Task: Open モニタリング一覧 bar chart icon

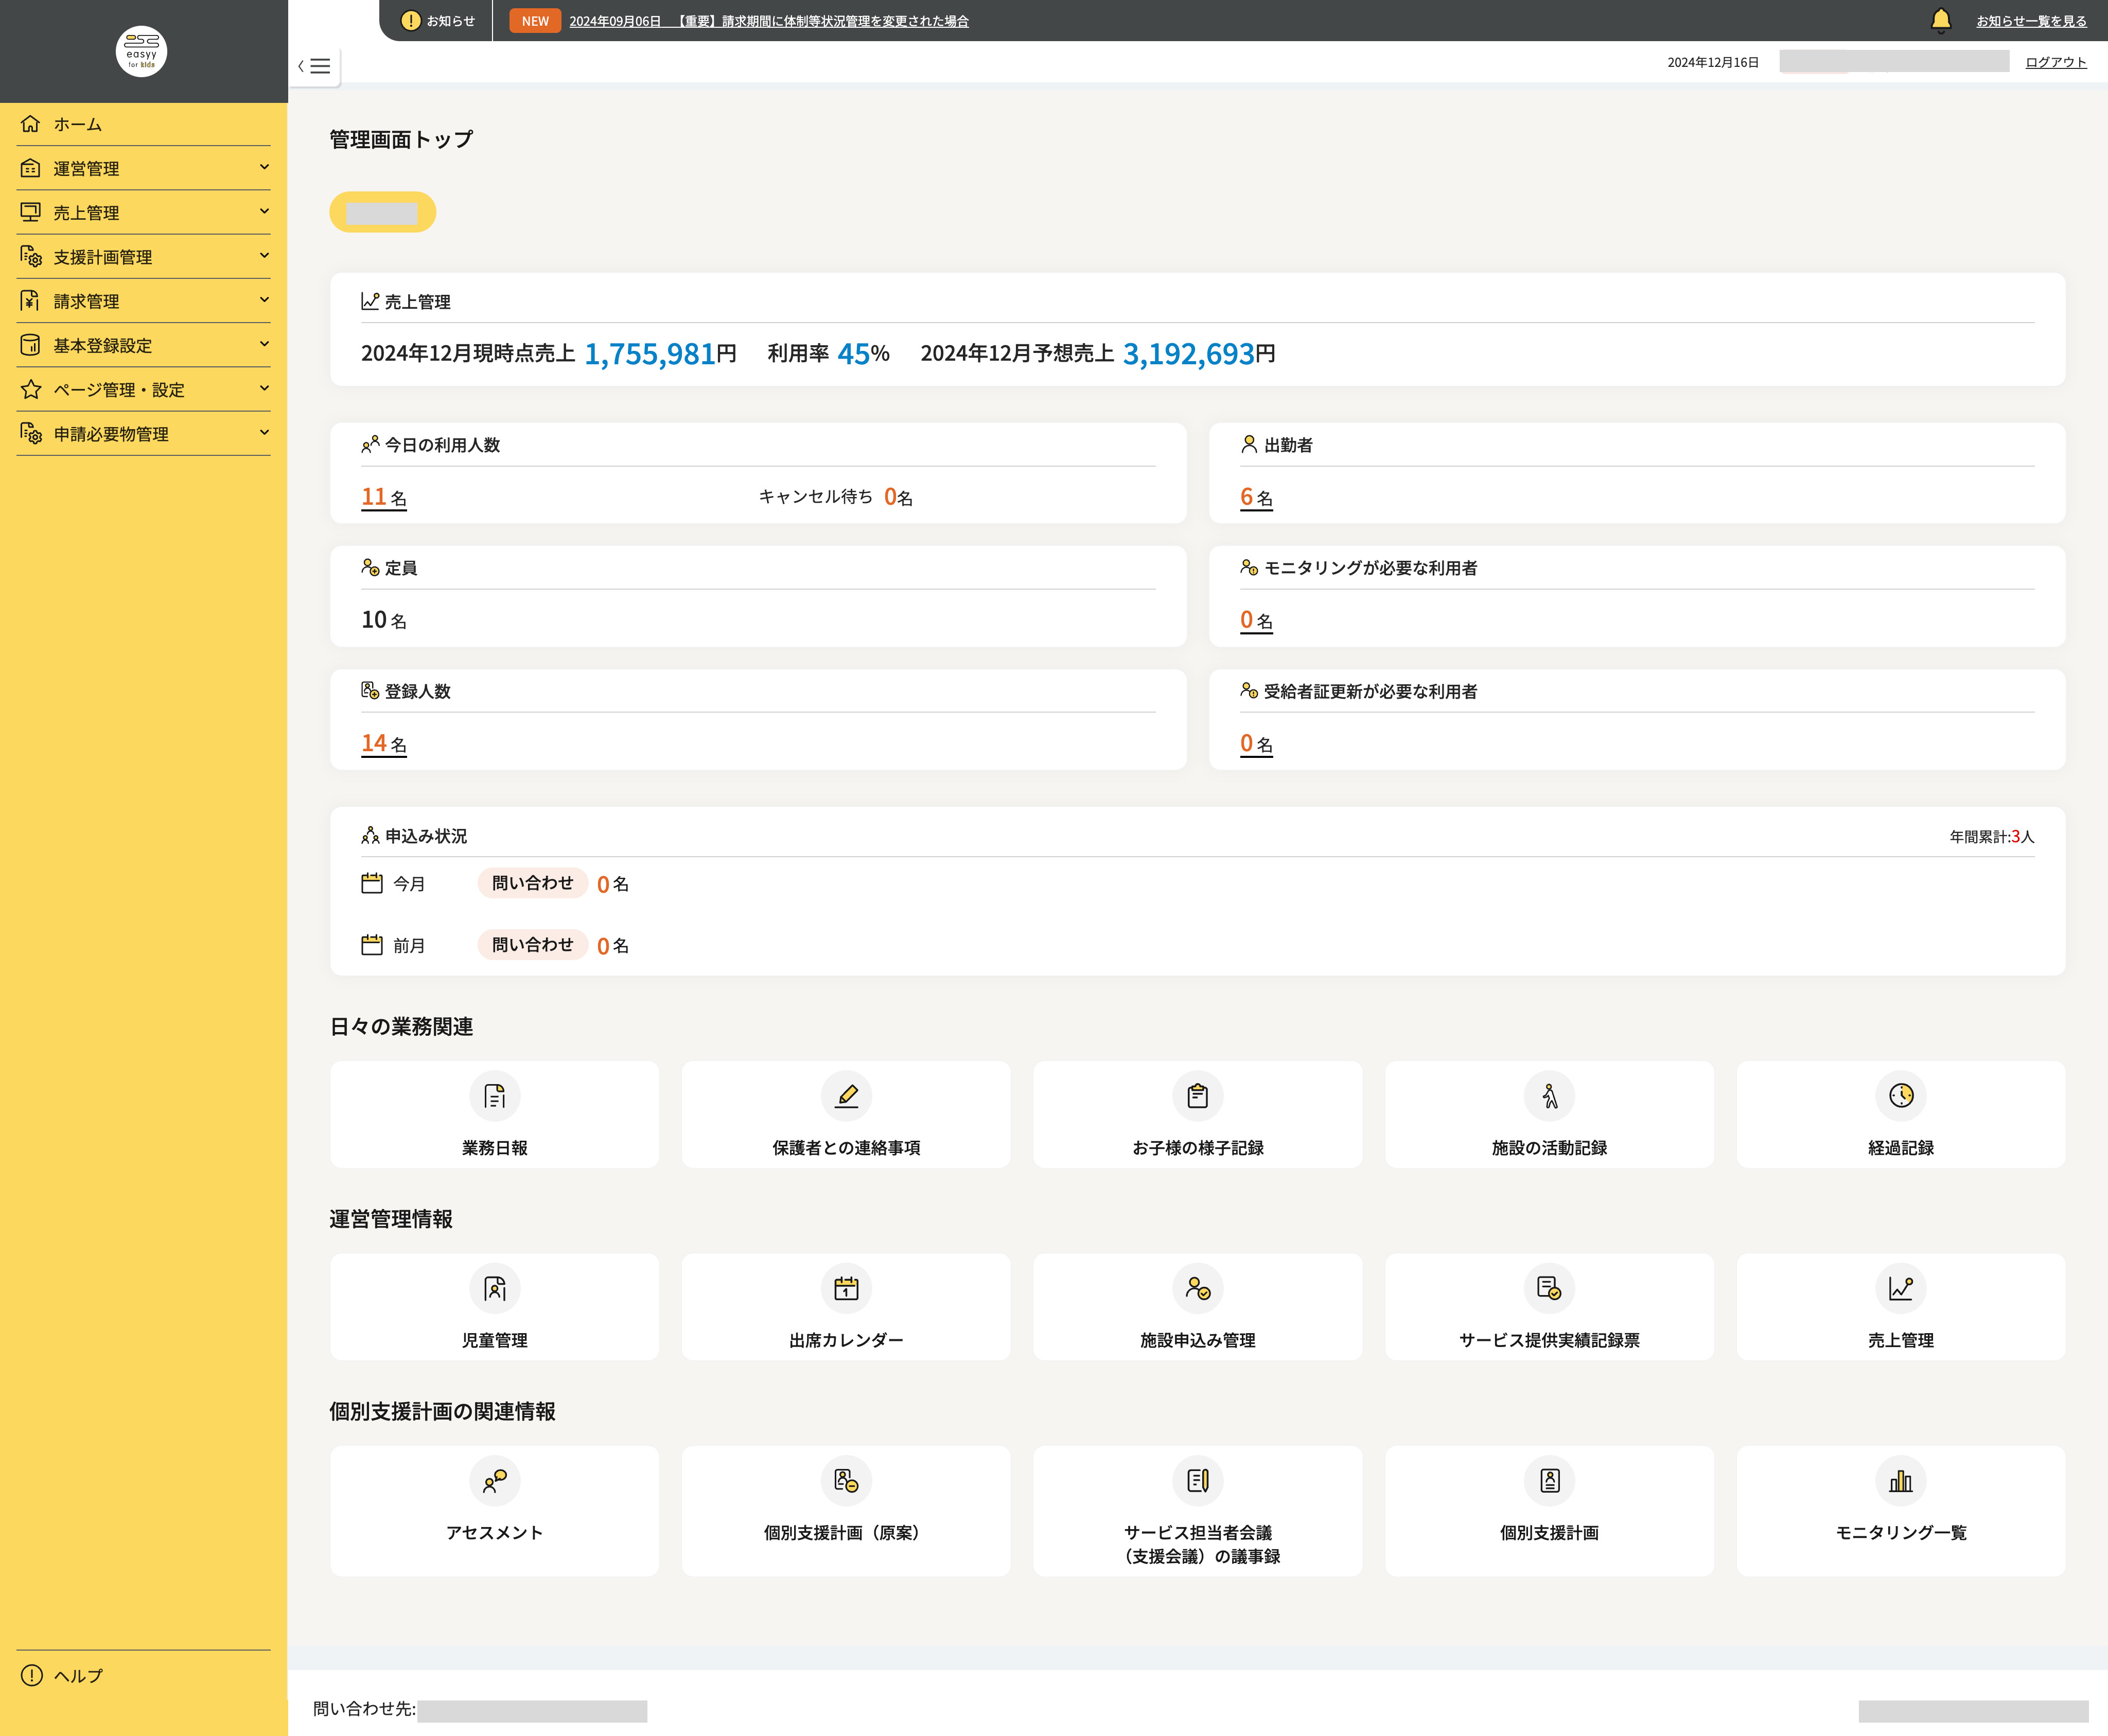Action: click(x=1900, y=1480)
